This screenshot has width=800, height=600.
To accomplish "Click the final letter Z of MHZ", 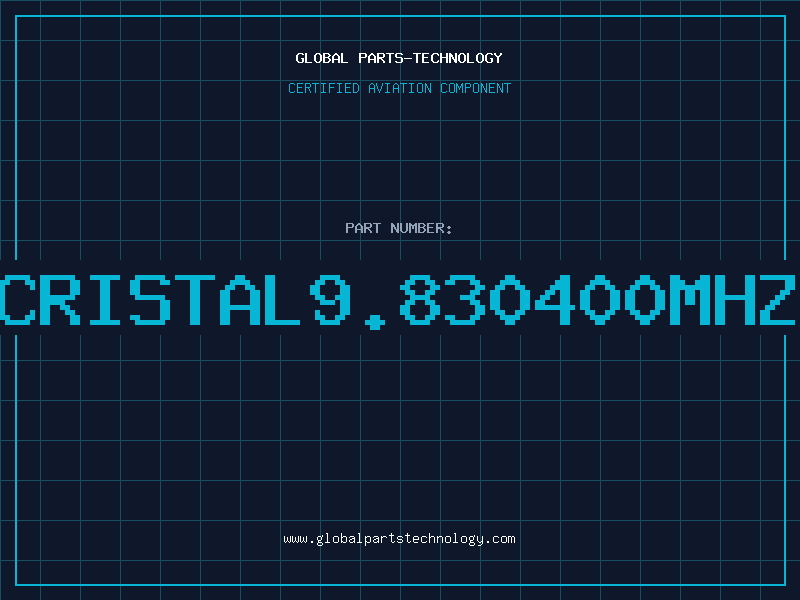I will coord(778,300).
